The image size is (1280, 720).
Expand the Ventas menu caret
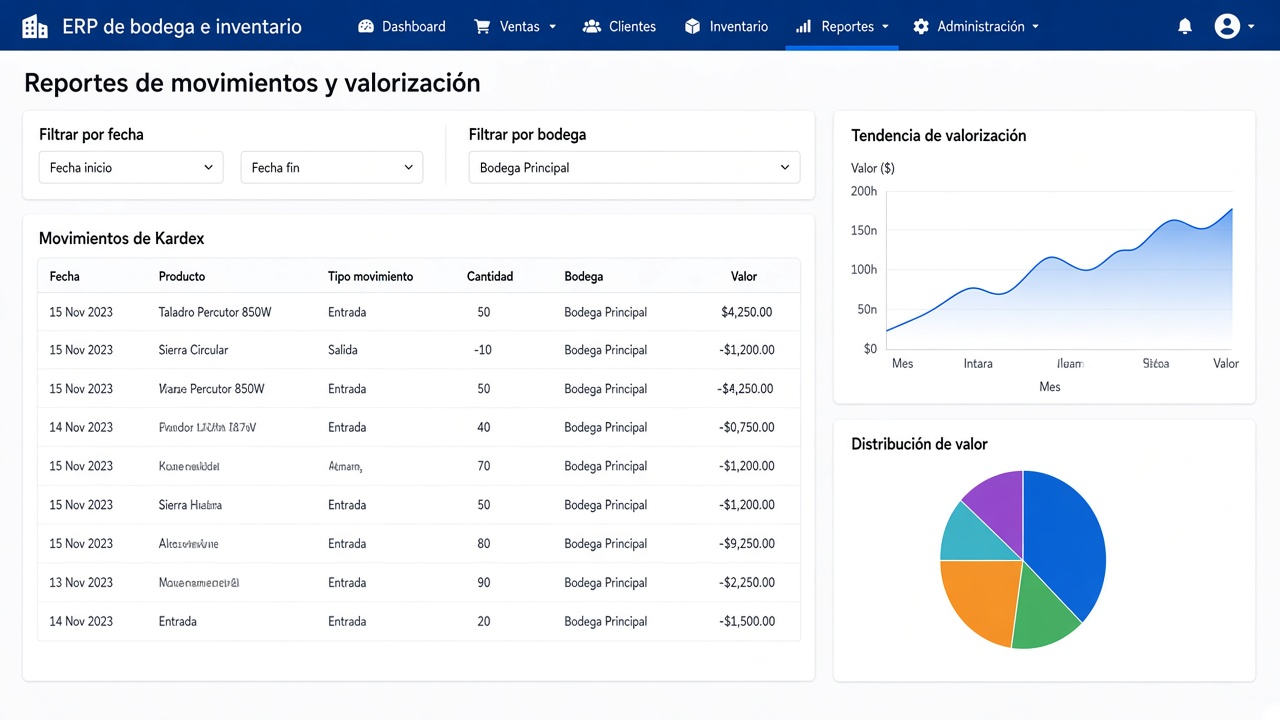552,27
